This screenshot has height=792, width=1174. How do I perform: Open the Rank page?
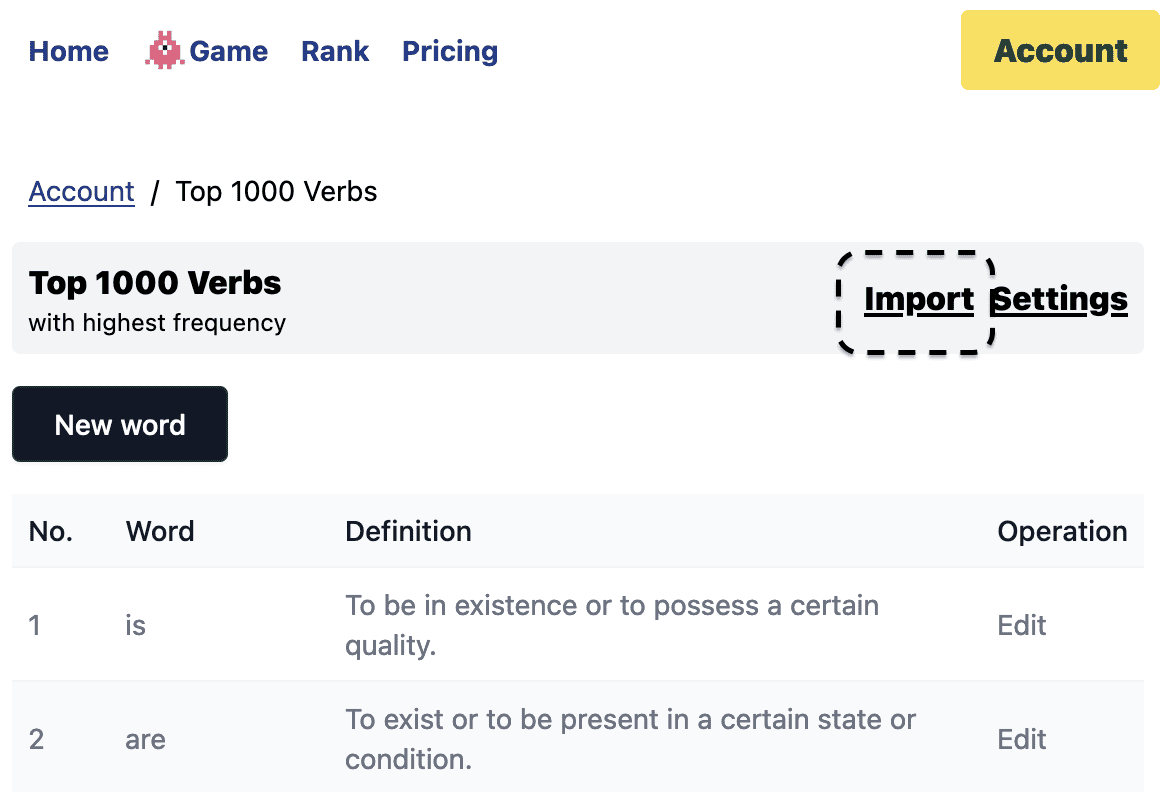pos(335,51)
